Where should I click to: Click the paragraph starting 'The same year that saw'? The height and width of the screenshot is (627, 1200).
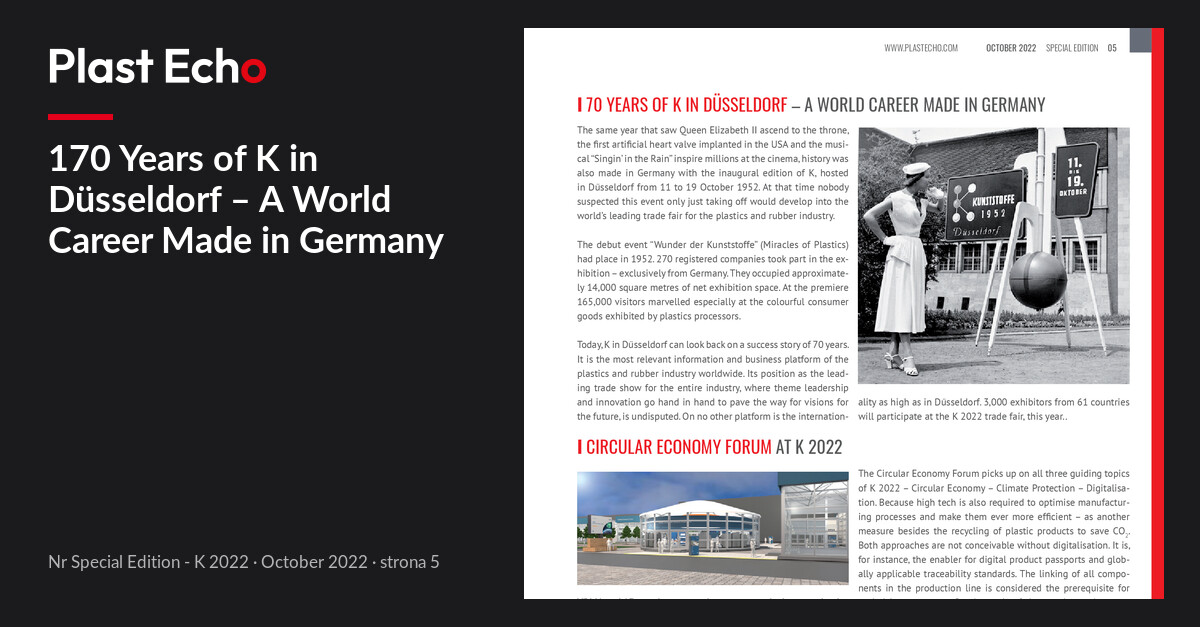point(713,174)
